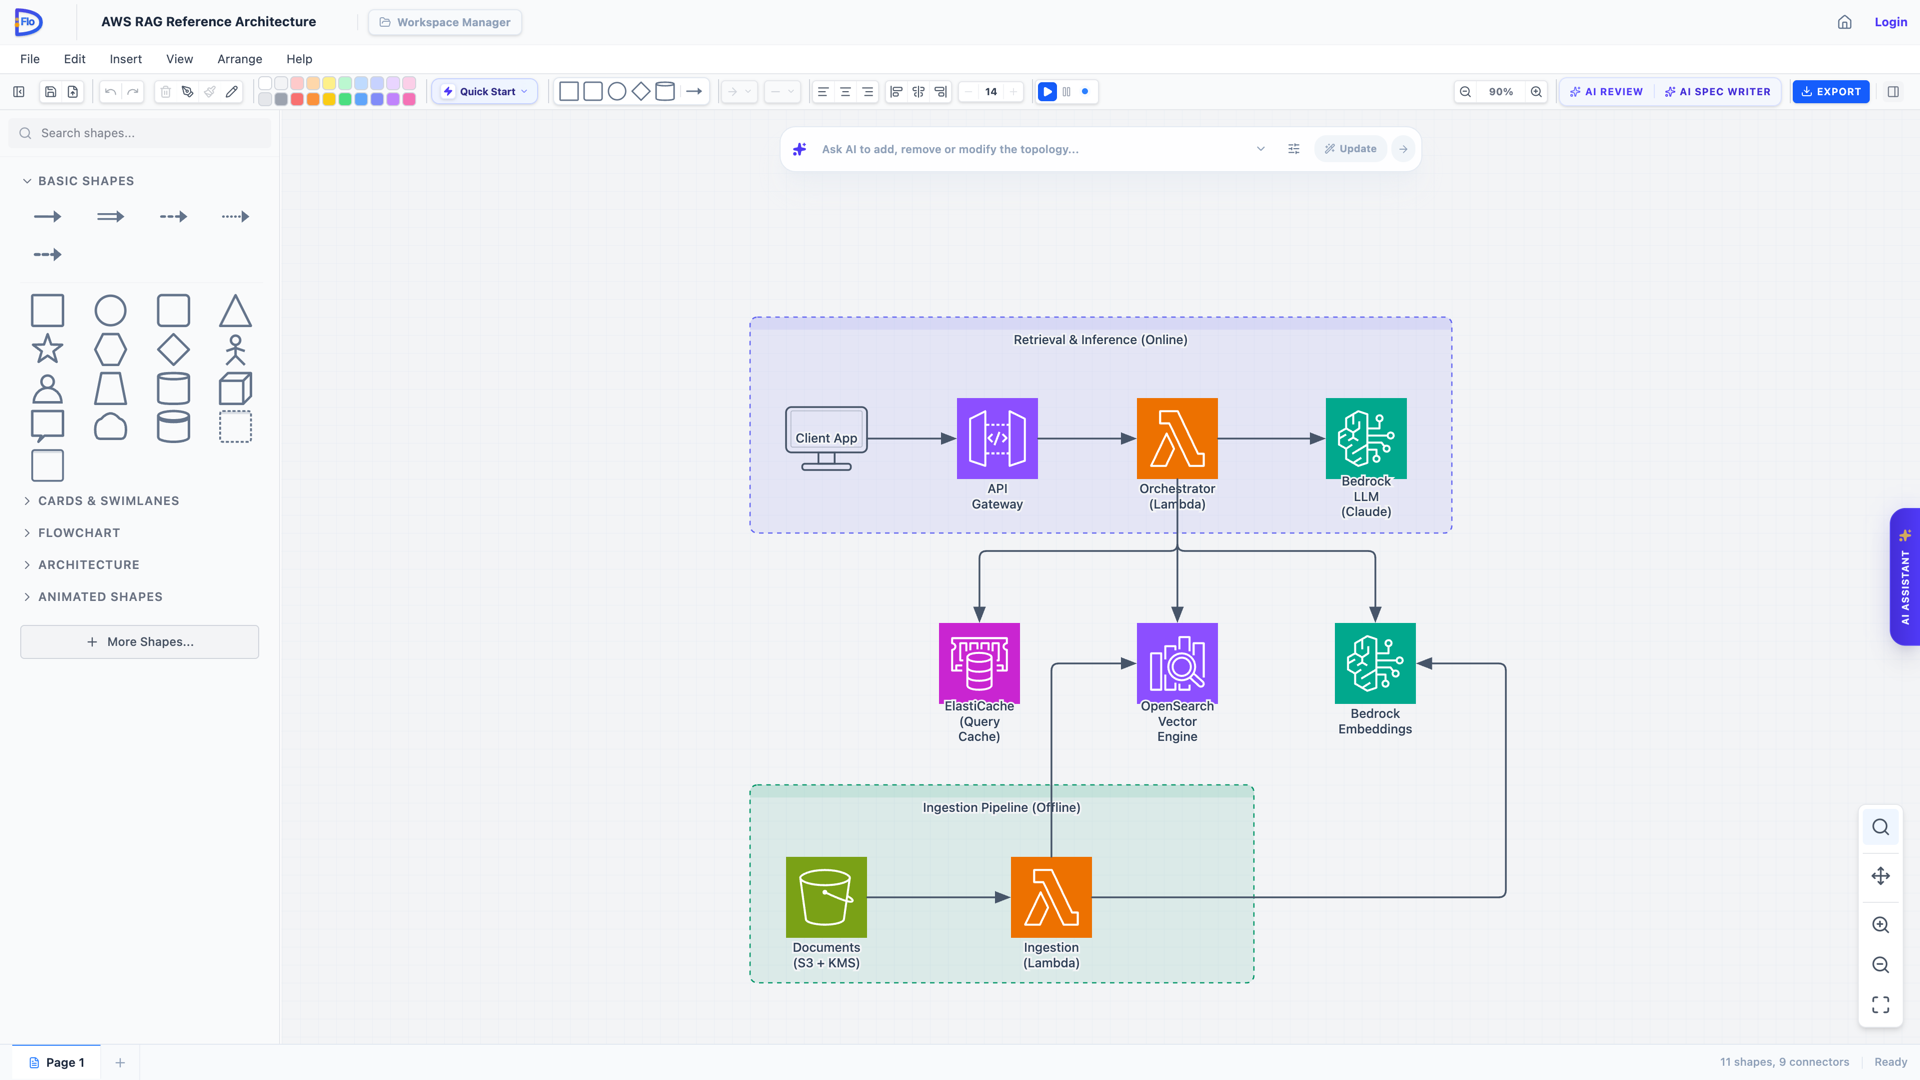Toggle the left sidebar panel icon
Viewport: 1920px width, 1080px height.
click(x=19, y=91)
